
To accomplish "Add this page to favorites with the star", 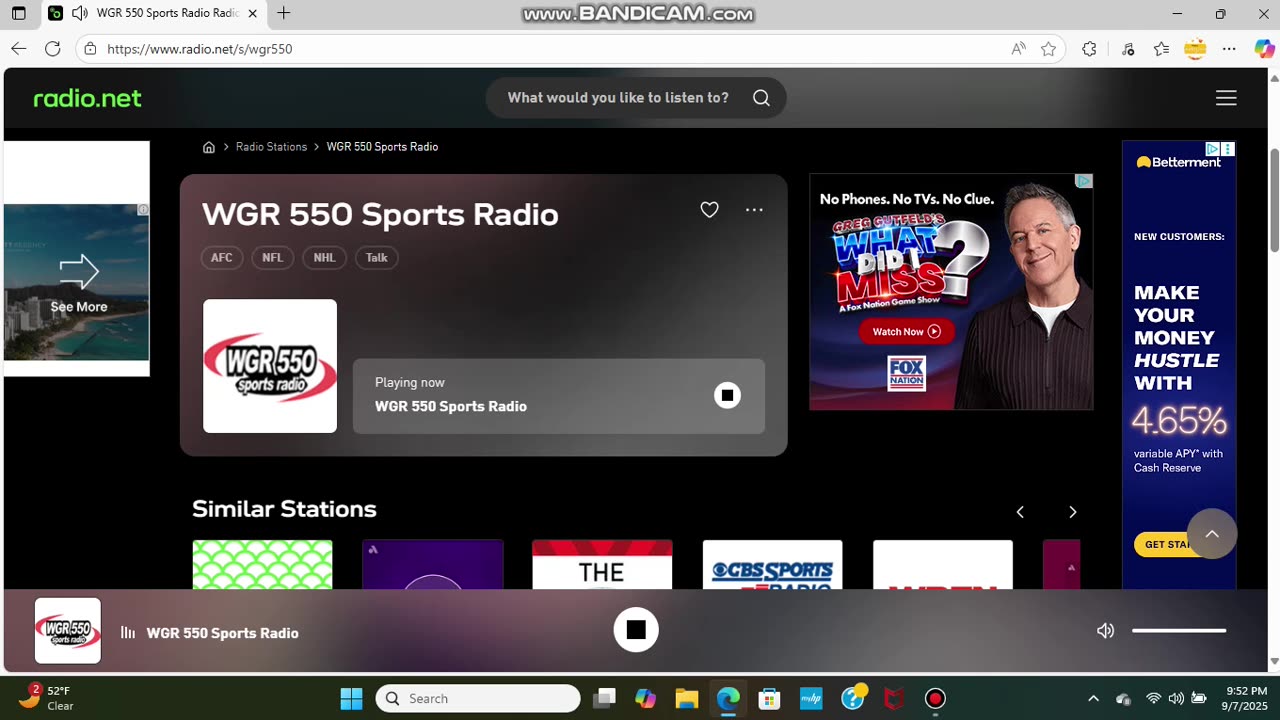I will [1048, 48].
